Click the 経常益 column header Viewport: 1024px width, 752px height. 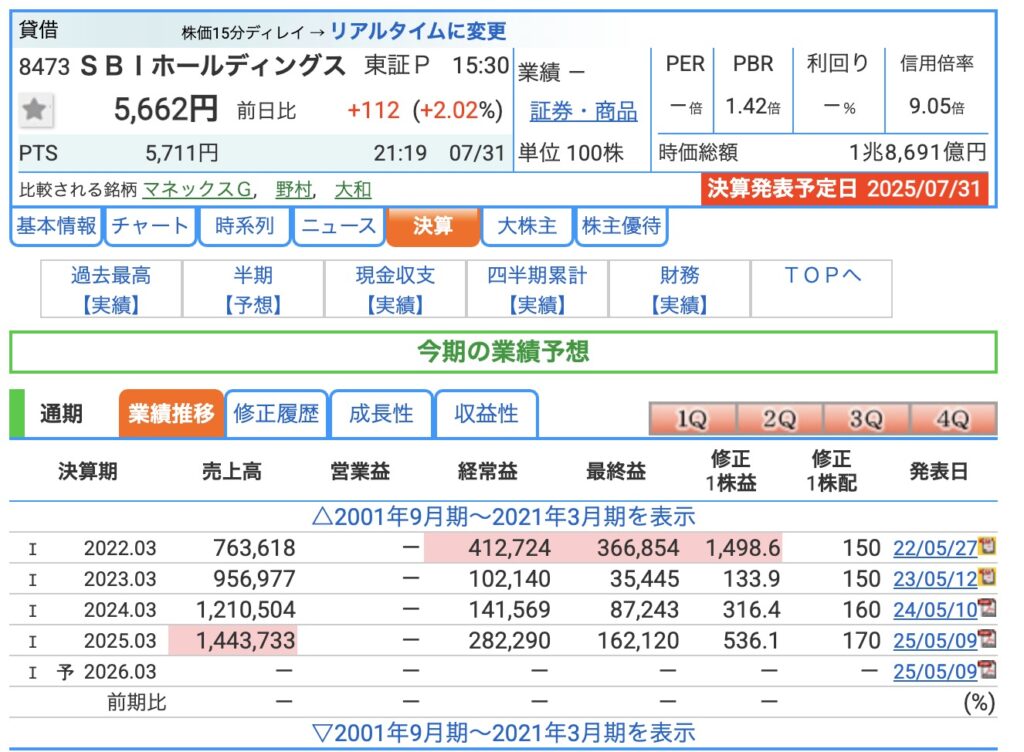(x=488, y=471)
